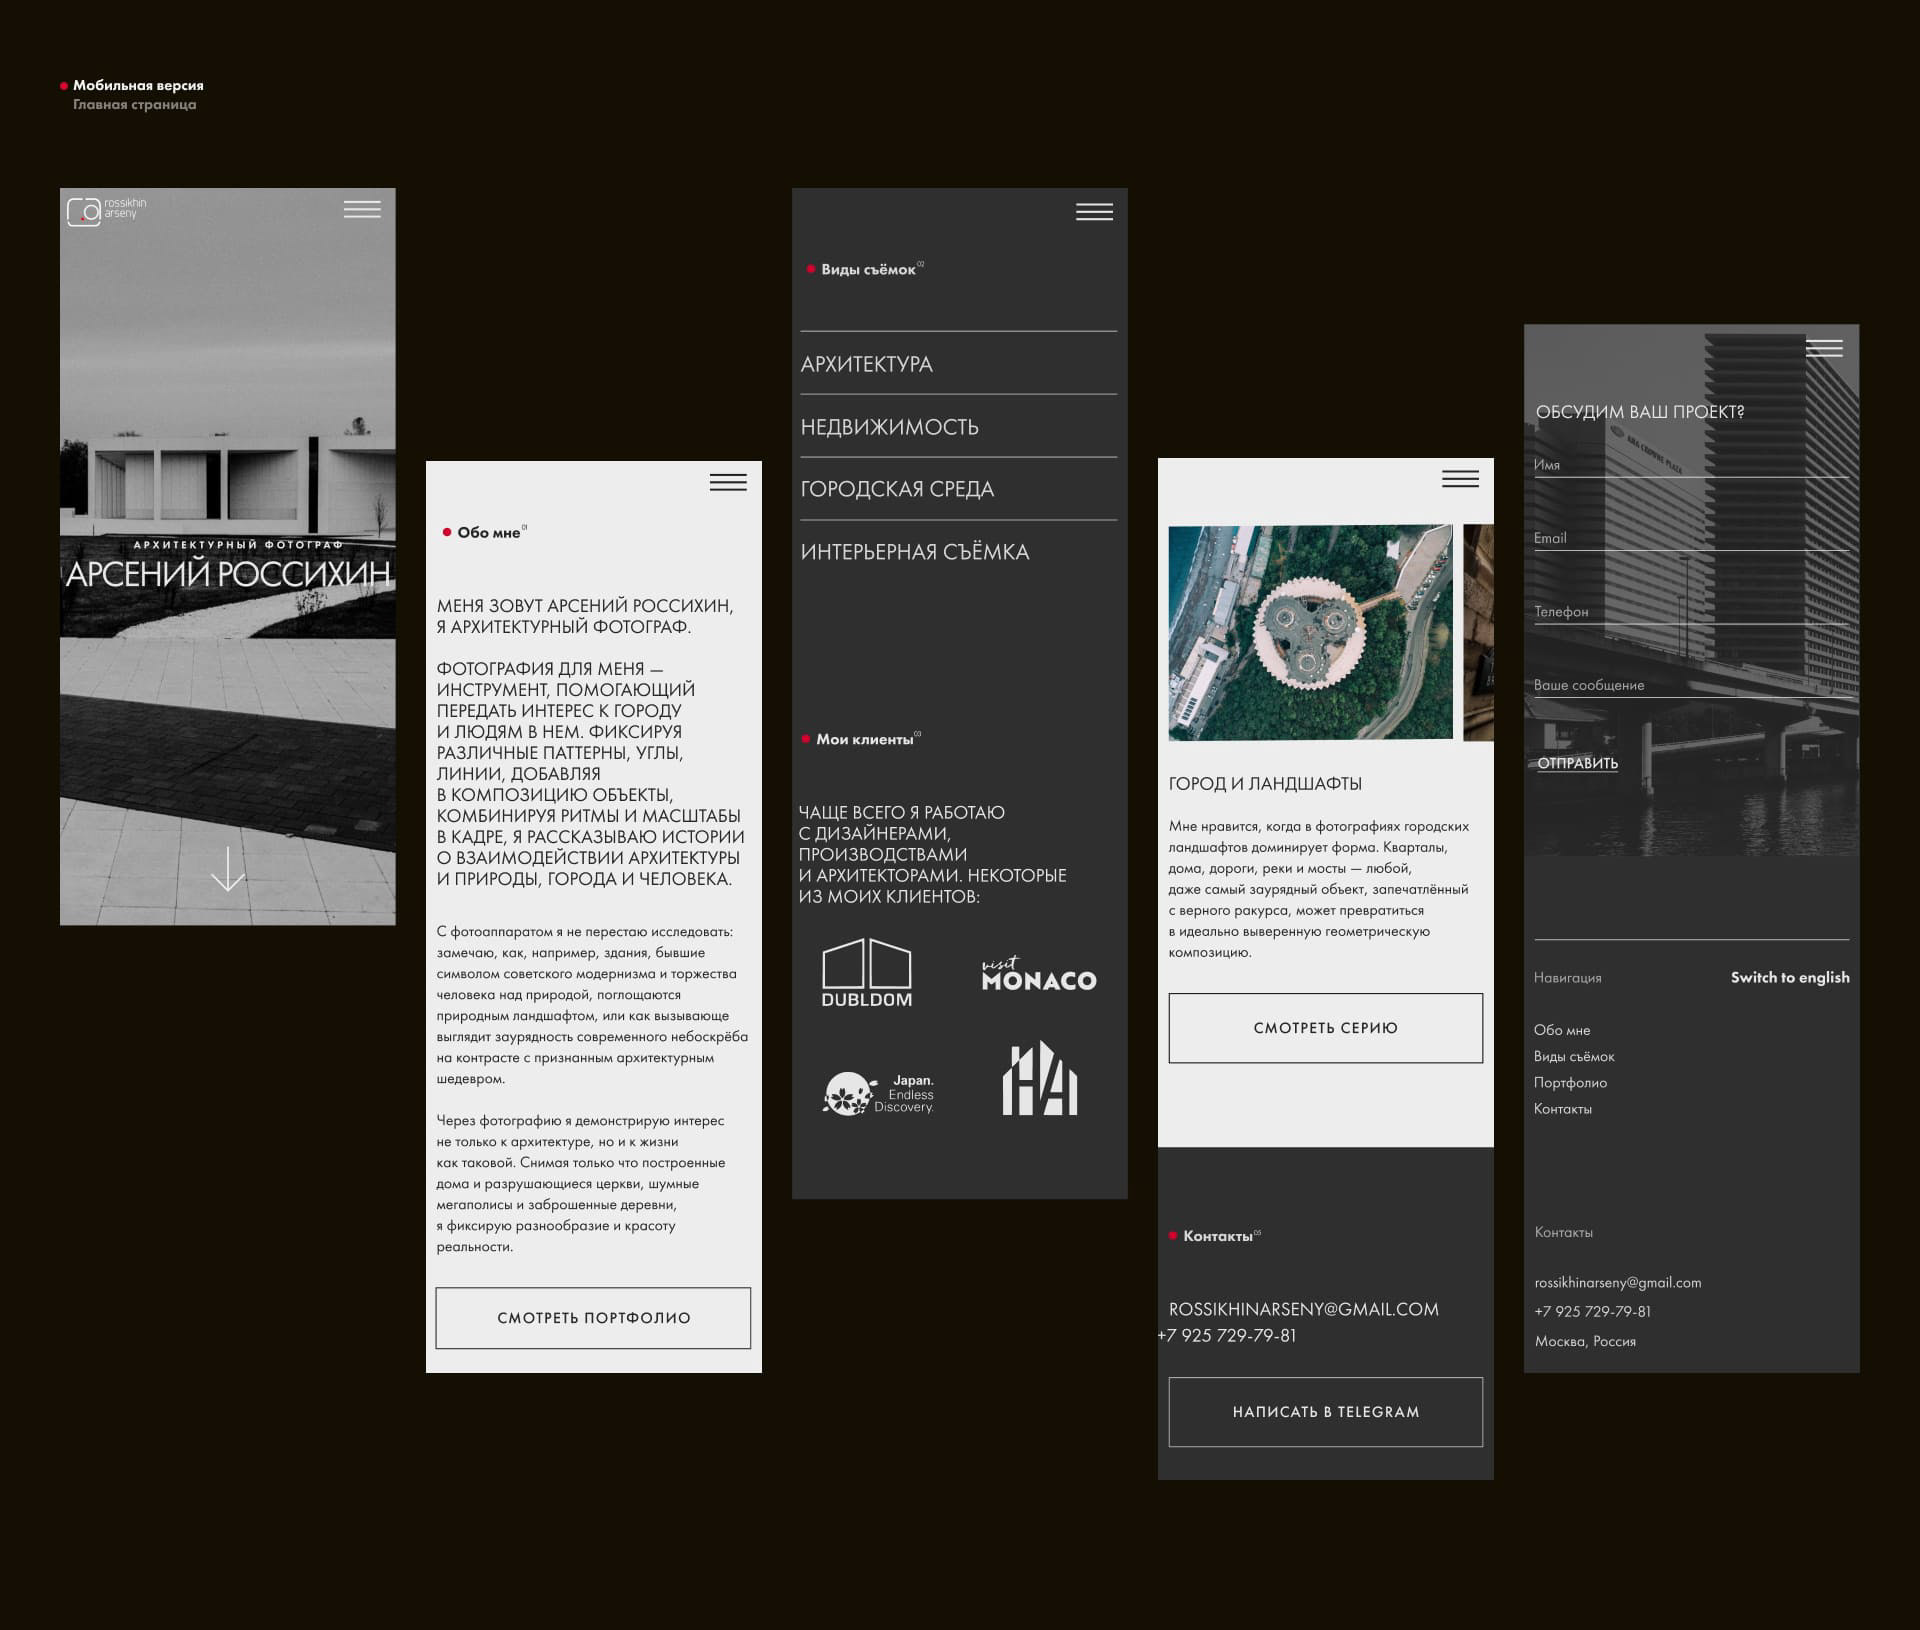Open hamburger menu on hero photo screen
1920x1630 pixels.
pos(362,209)
